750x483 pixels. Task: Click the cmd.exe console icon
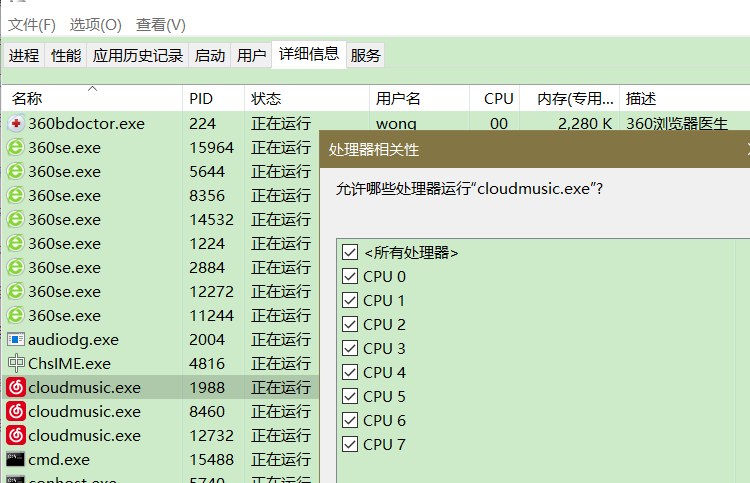(x=15, y=460)
